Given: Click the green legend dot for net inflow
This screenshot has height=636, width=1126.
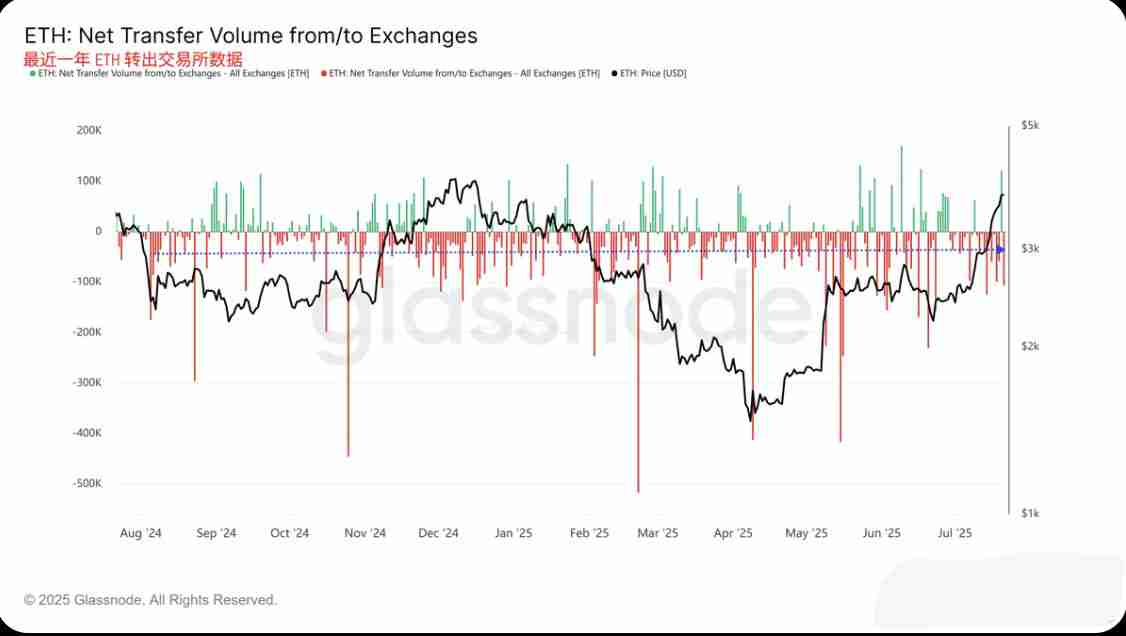Looking at the screenshot, I should point(32,73).
